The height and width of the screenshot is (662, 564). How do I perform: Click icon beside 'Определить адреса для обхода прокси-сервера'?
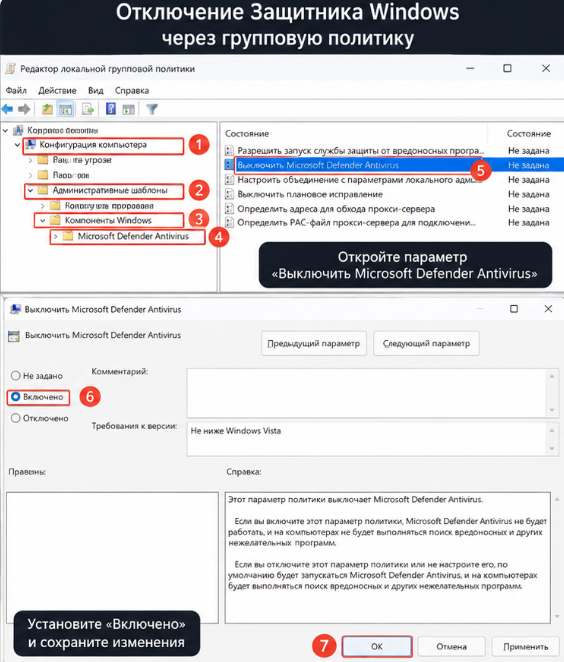click(229, 209)
